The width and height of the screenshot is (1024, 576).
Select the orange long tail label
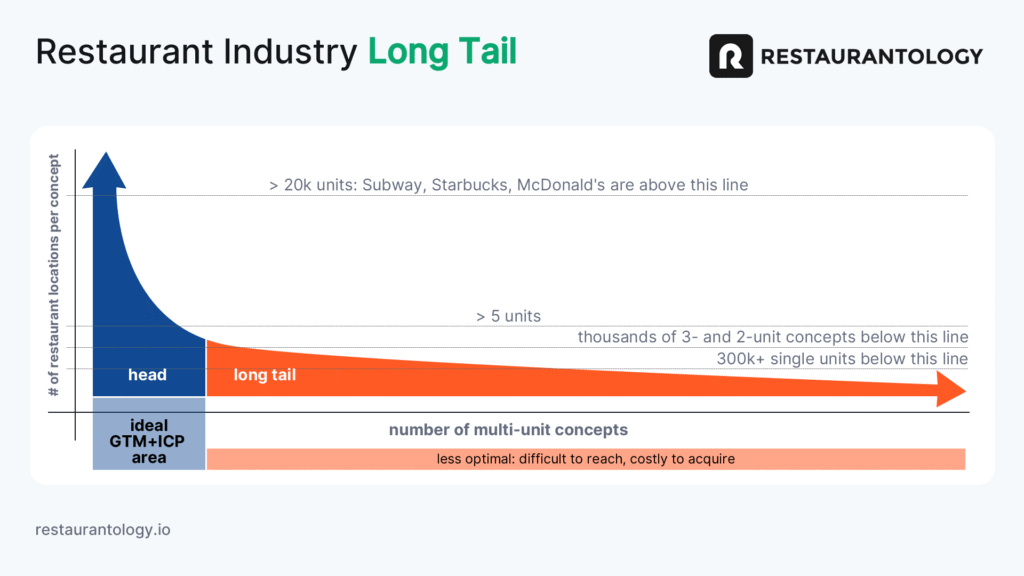click(264, 375)
